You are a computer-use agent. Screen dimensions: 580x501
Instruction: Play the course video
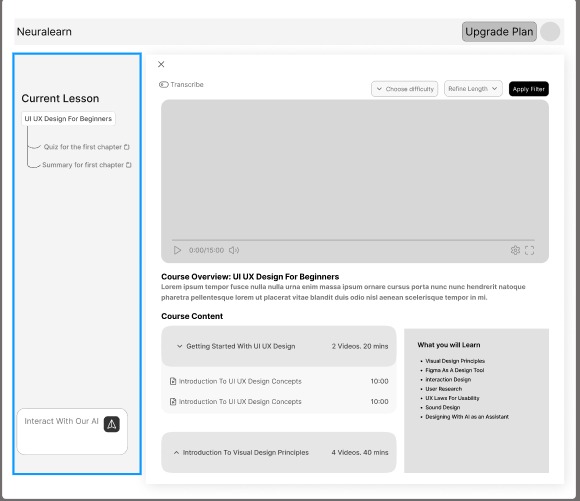coord(177,250)
